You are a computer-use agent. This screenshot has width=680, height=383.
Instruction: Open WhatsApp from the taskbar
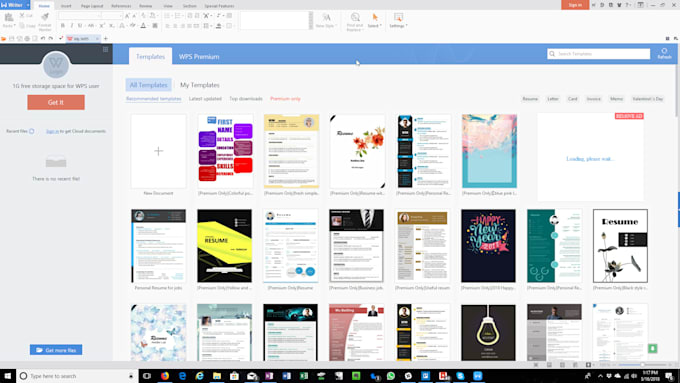391,376
